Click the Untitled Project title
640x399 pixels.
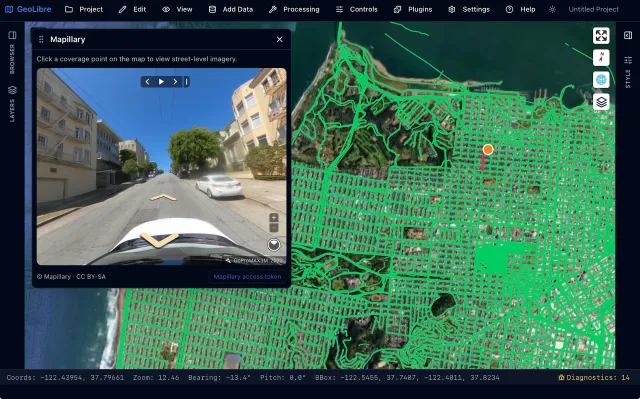tap(593, 9)
